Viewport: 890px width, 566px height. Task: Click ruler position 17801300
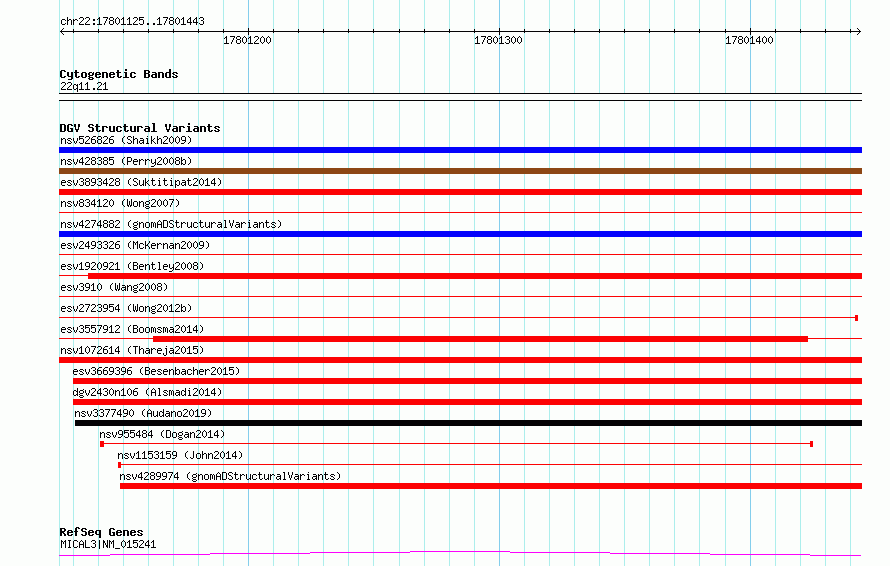498,40
